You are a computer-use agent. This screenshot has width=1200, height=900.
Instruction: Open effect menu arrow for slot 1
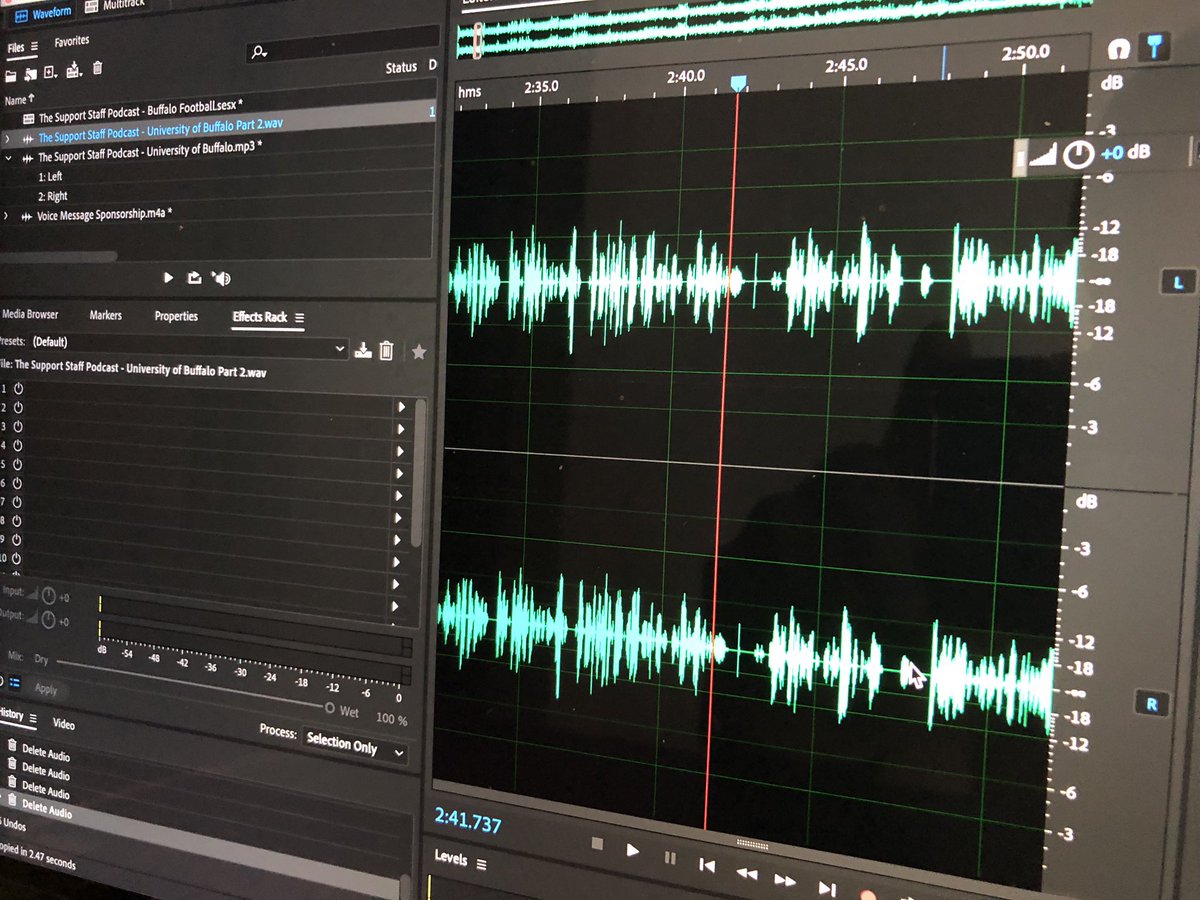pyautogui.click(x=401, y=407)
